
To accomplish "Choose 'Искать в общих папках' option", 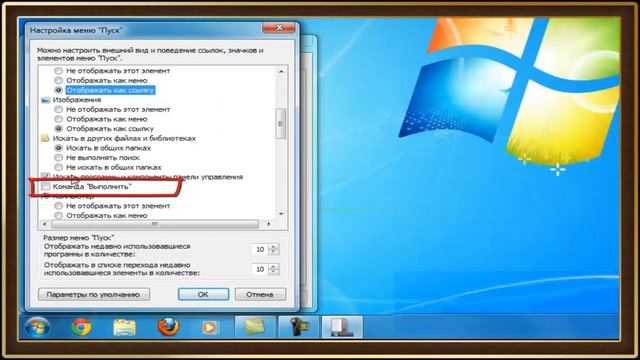I will coord(59,148).
